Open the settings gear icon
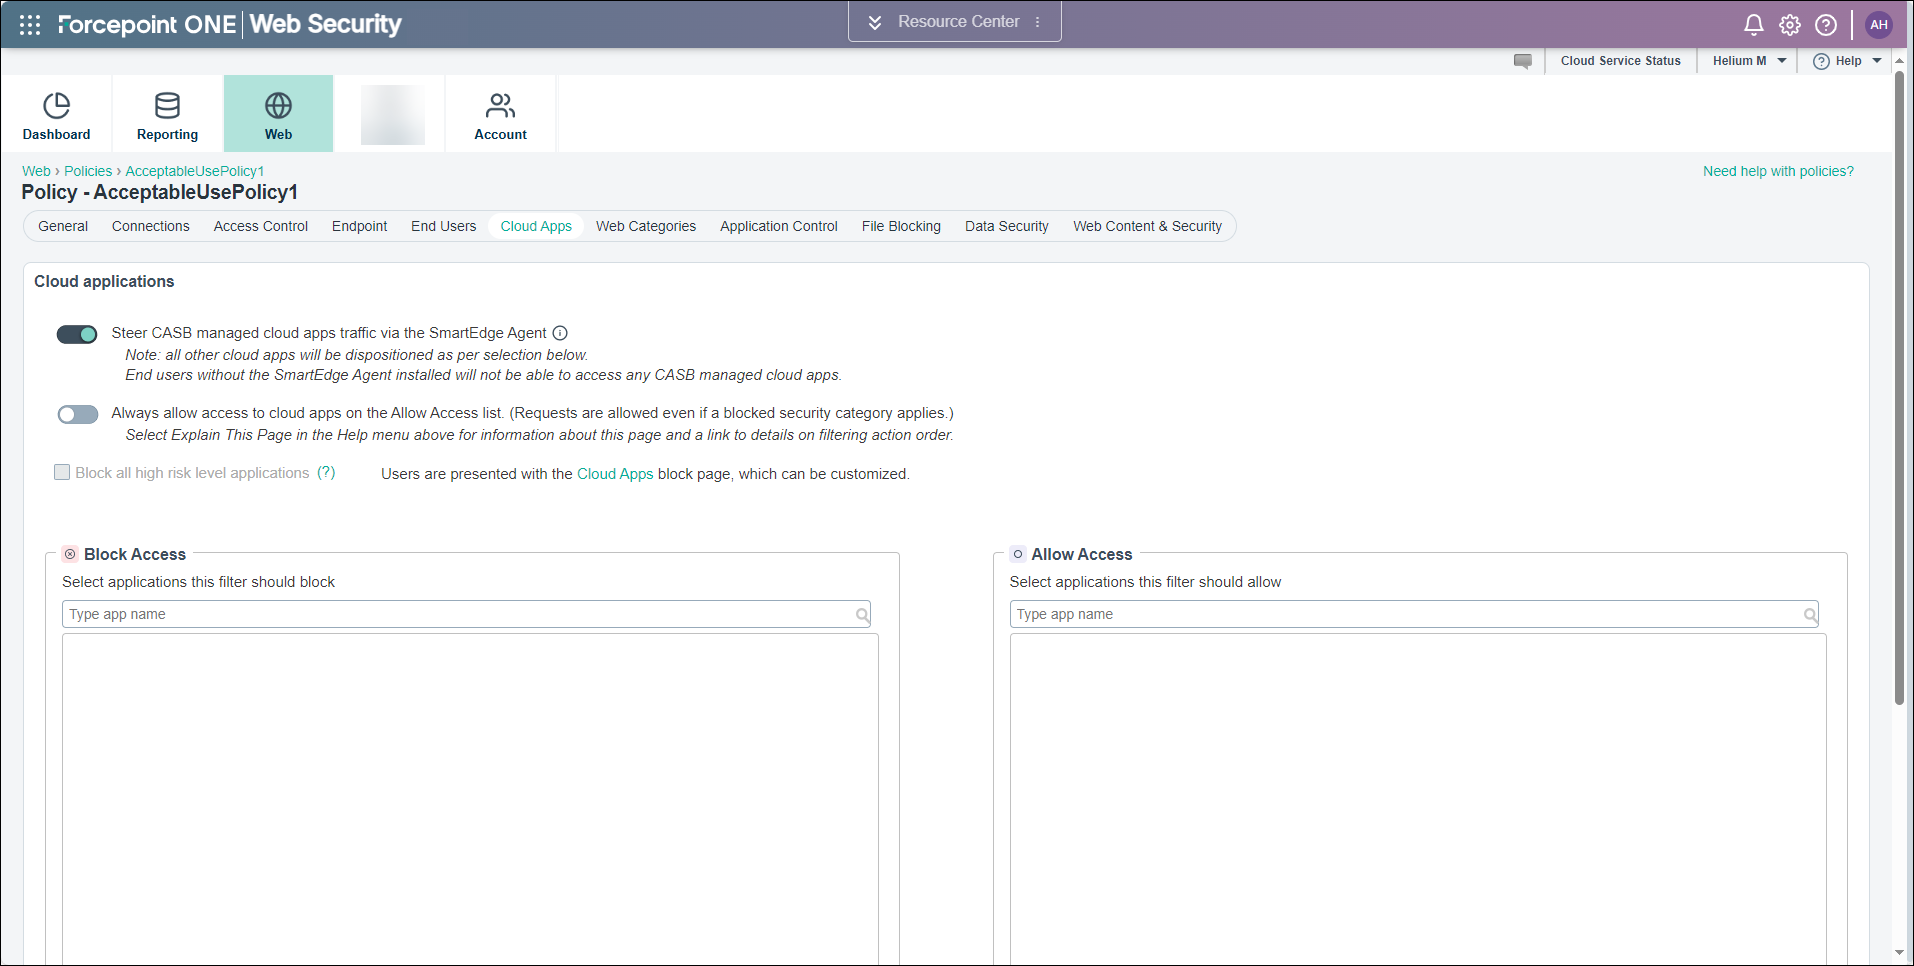Viewport: 1914px width, 966px height. 1789,25
